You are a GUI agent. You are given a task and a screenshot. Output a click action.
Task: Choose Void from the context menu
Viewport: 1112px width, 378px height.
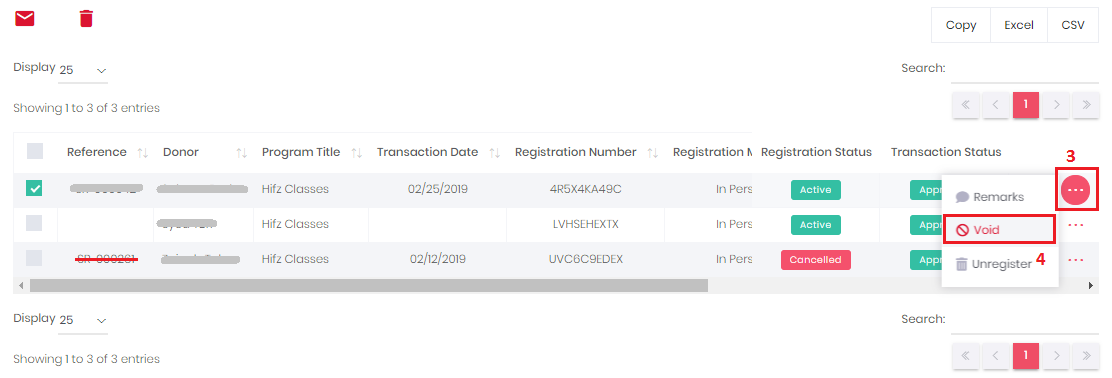(999, 230)
